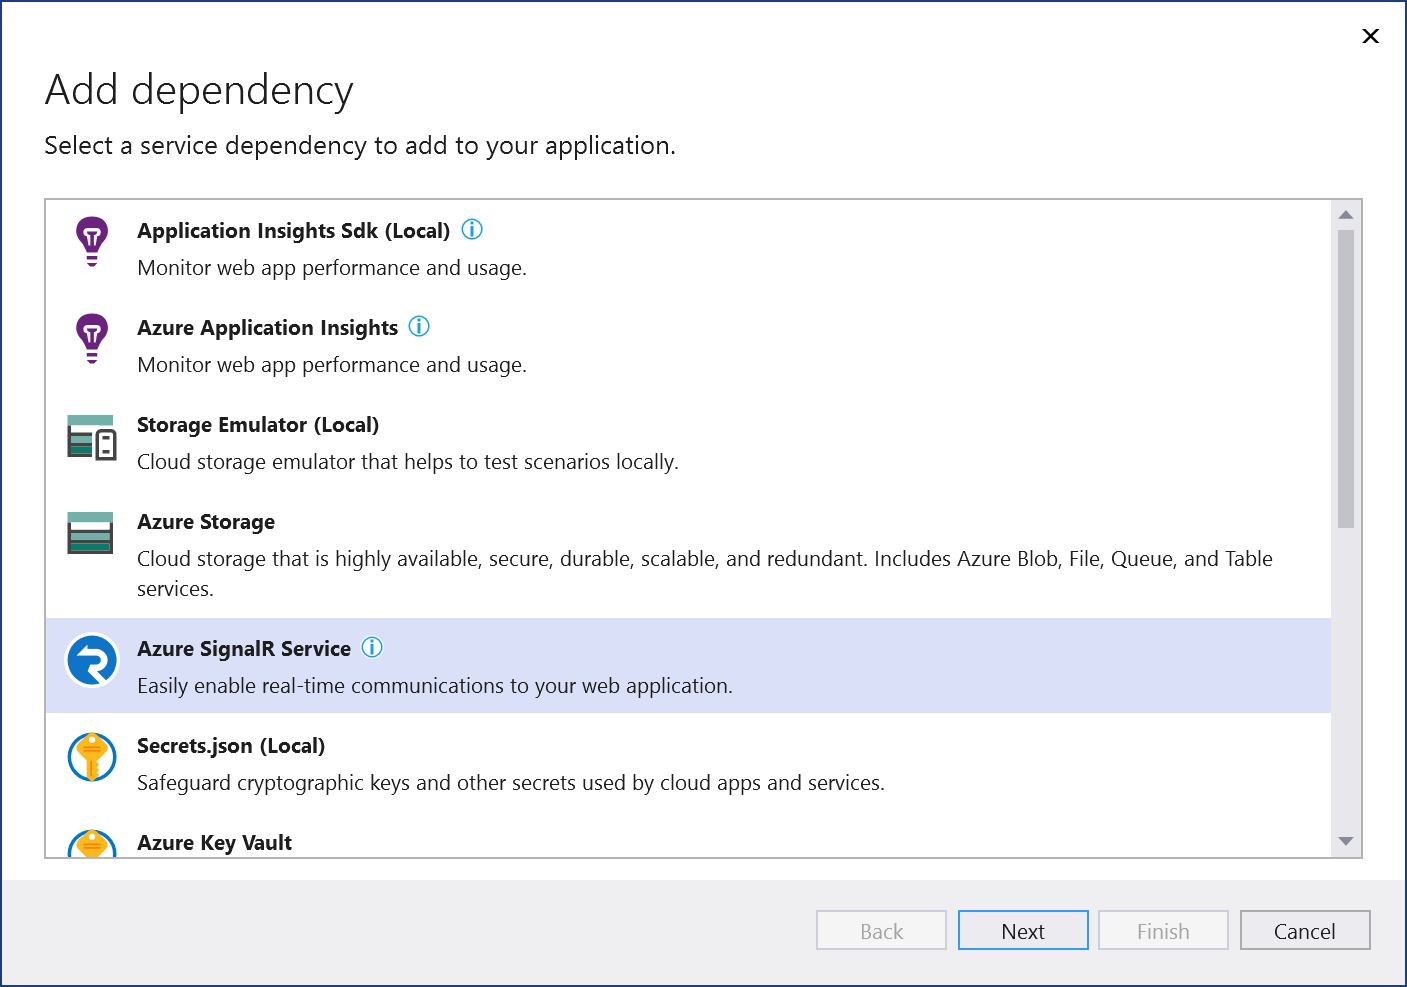The height and width of the screenshot is (987, 1407).
Task: Click the Back button
Action: [880, 930]
